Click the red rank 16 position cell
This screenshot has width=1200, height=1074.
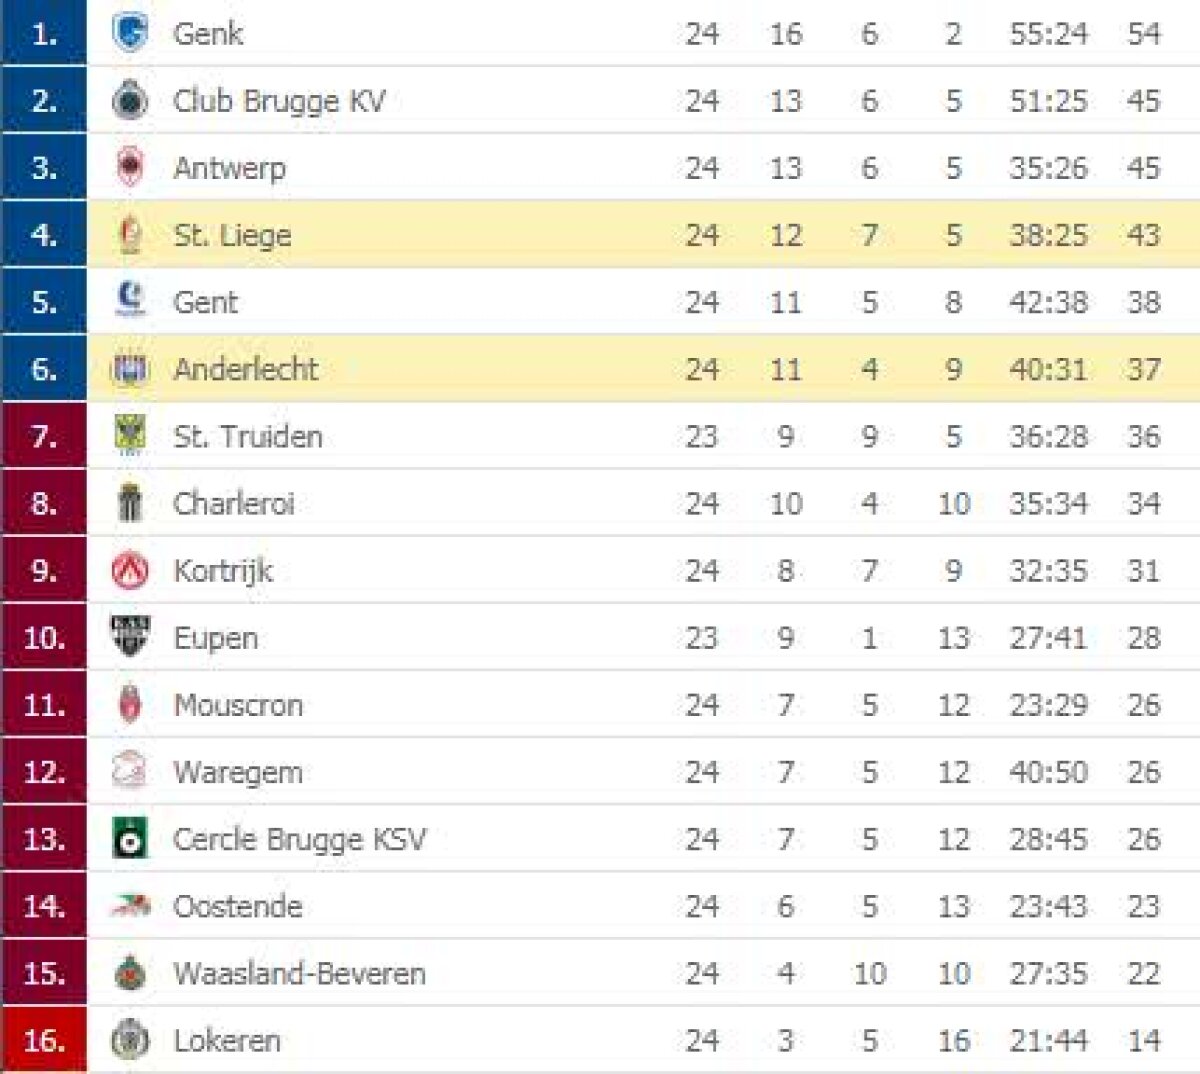pyautogui.click(x=44, y=1040)
